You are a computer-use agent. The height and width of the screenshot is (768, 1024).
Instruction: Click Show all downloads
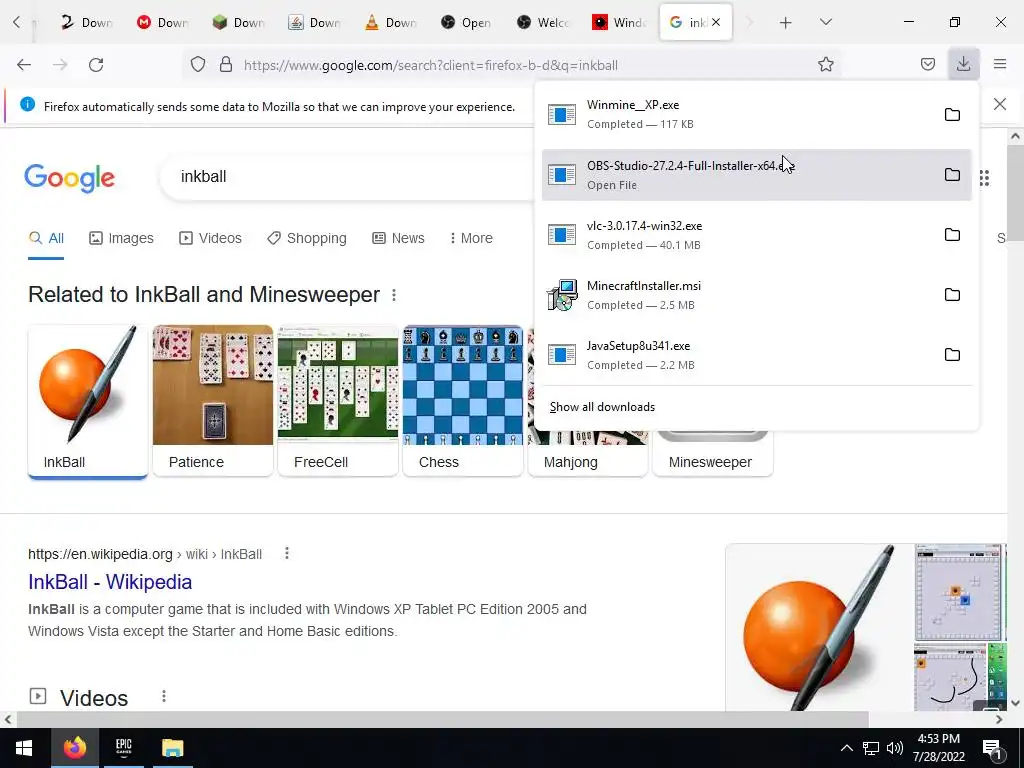(x=602, y=407)
